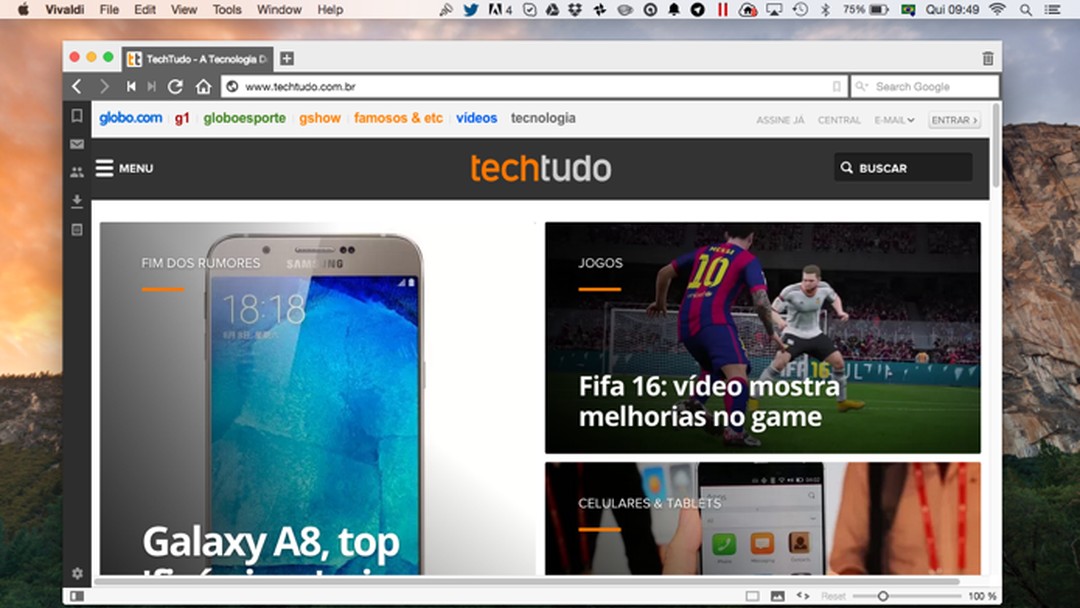
Task: Open the Notes panel in the sidebar
Action: click(x=77, y=229)
